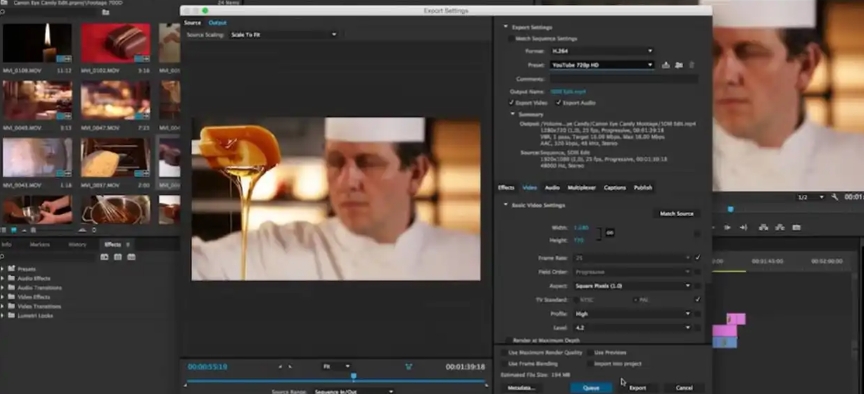Open Source Range dropdown
The height and width of the screenshot is (394, 864).
[353, 392]
